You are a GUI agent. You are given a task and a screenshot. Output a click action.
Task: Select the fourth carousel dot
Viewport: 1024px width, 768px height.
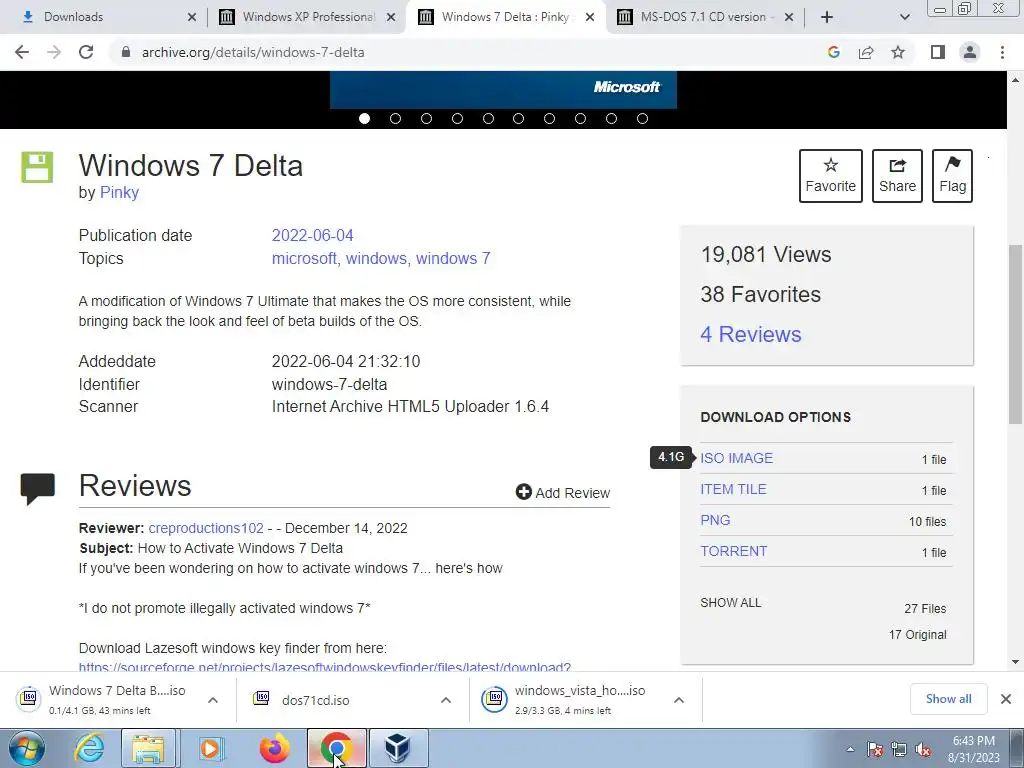tap(457, 118)
